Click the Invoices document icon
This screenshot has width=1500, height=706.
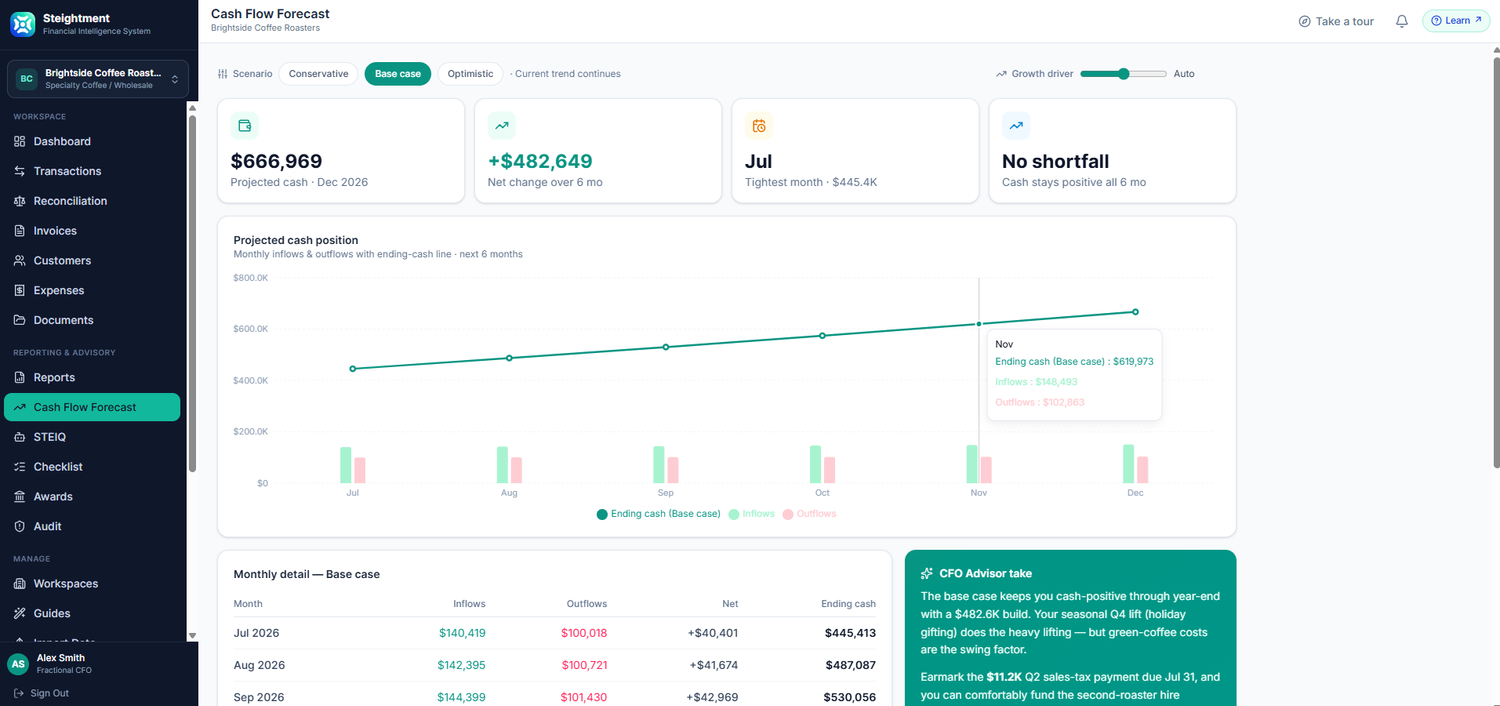[19, 231]
